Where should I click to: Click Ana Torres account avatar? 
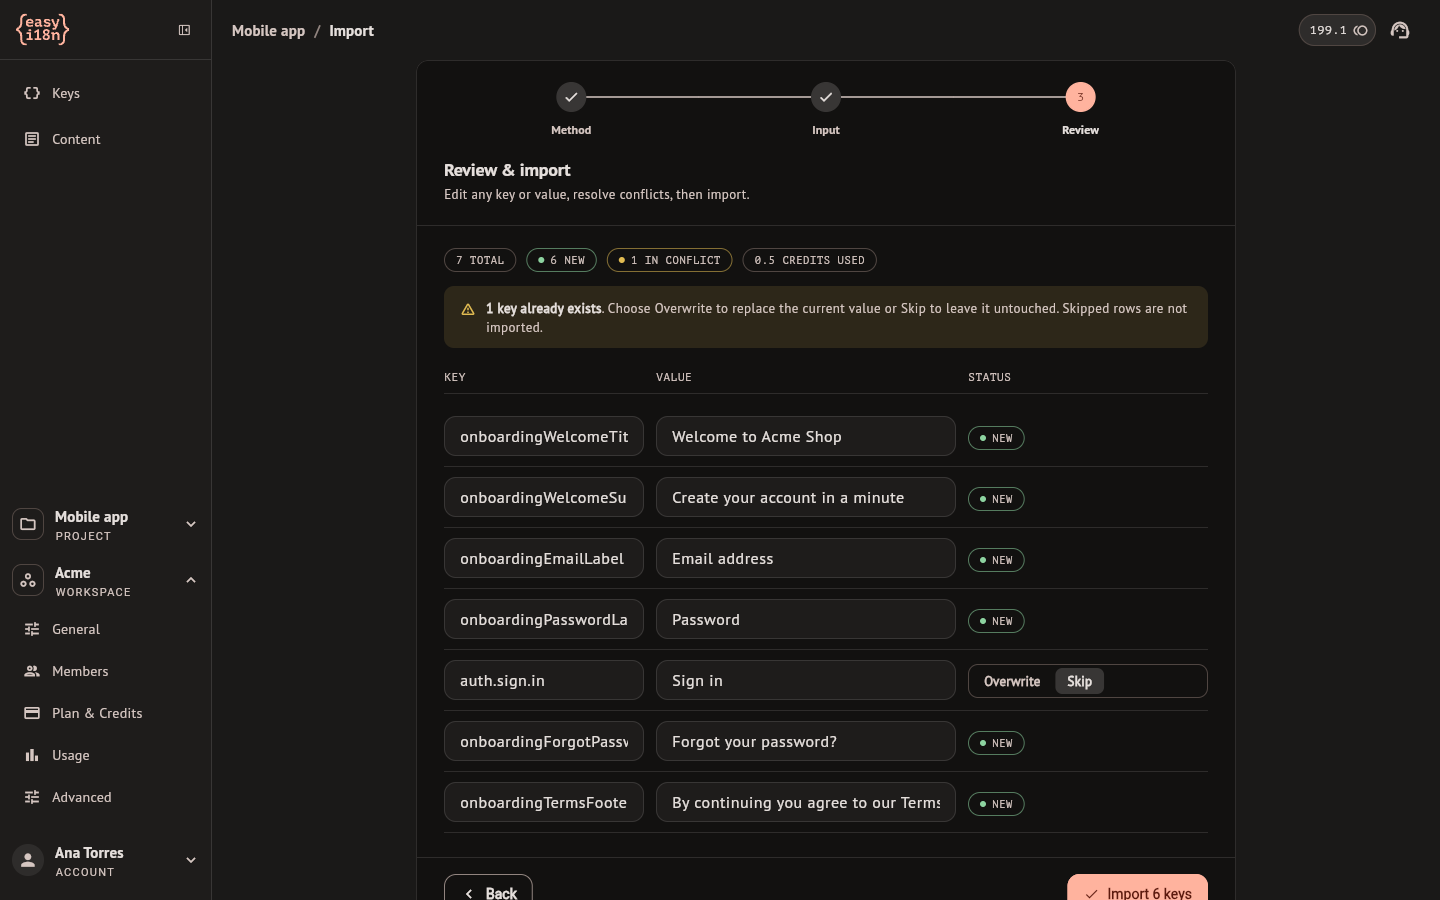pyautogui.click(x=28, y=860)
